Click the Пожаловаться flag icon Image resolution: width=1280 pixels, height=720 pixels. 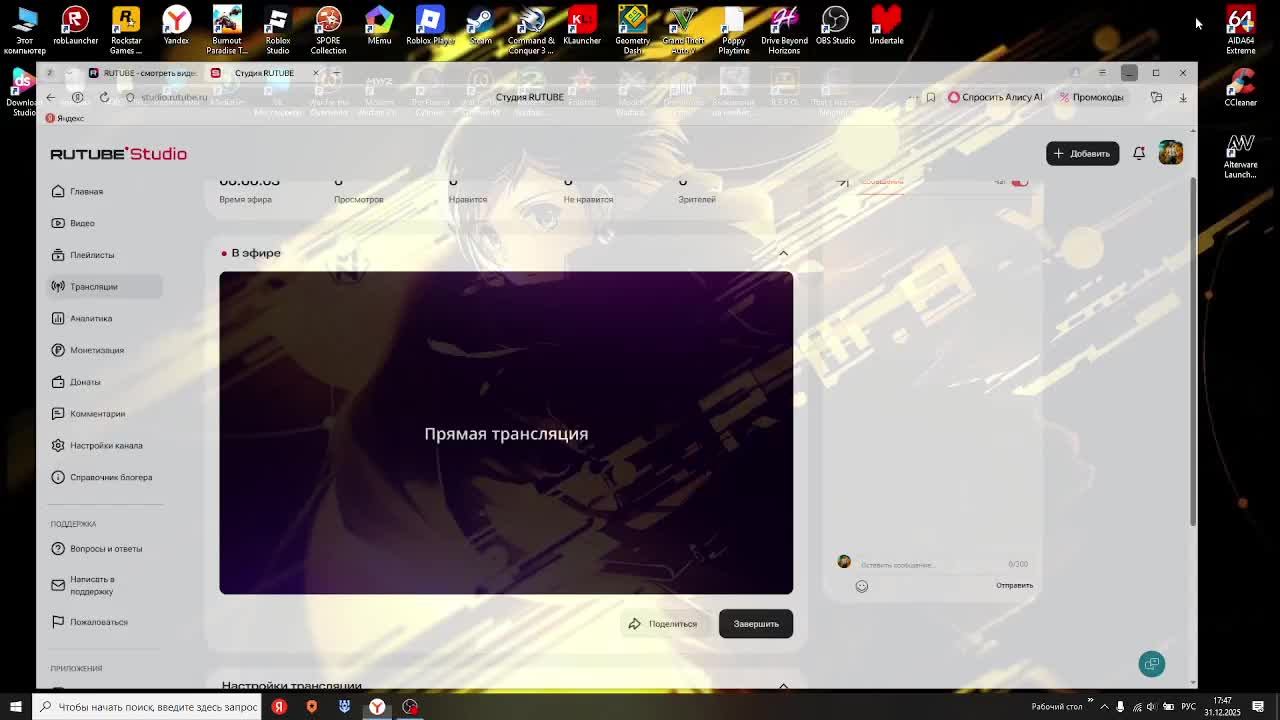pos(58,622)
